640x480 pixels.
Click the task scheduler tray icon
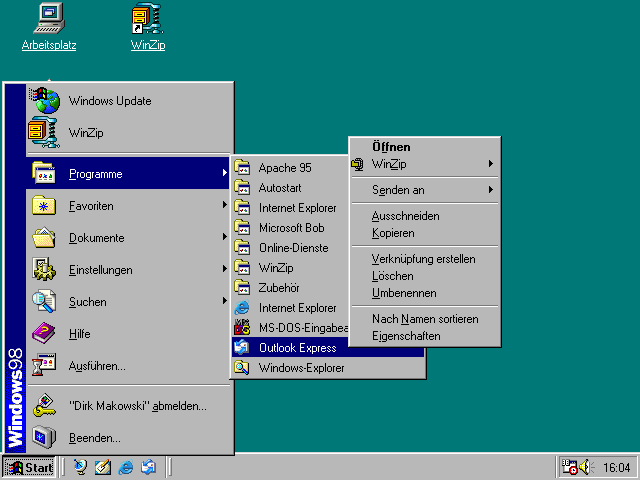click(x=569, y=467)
